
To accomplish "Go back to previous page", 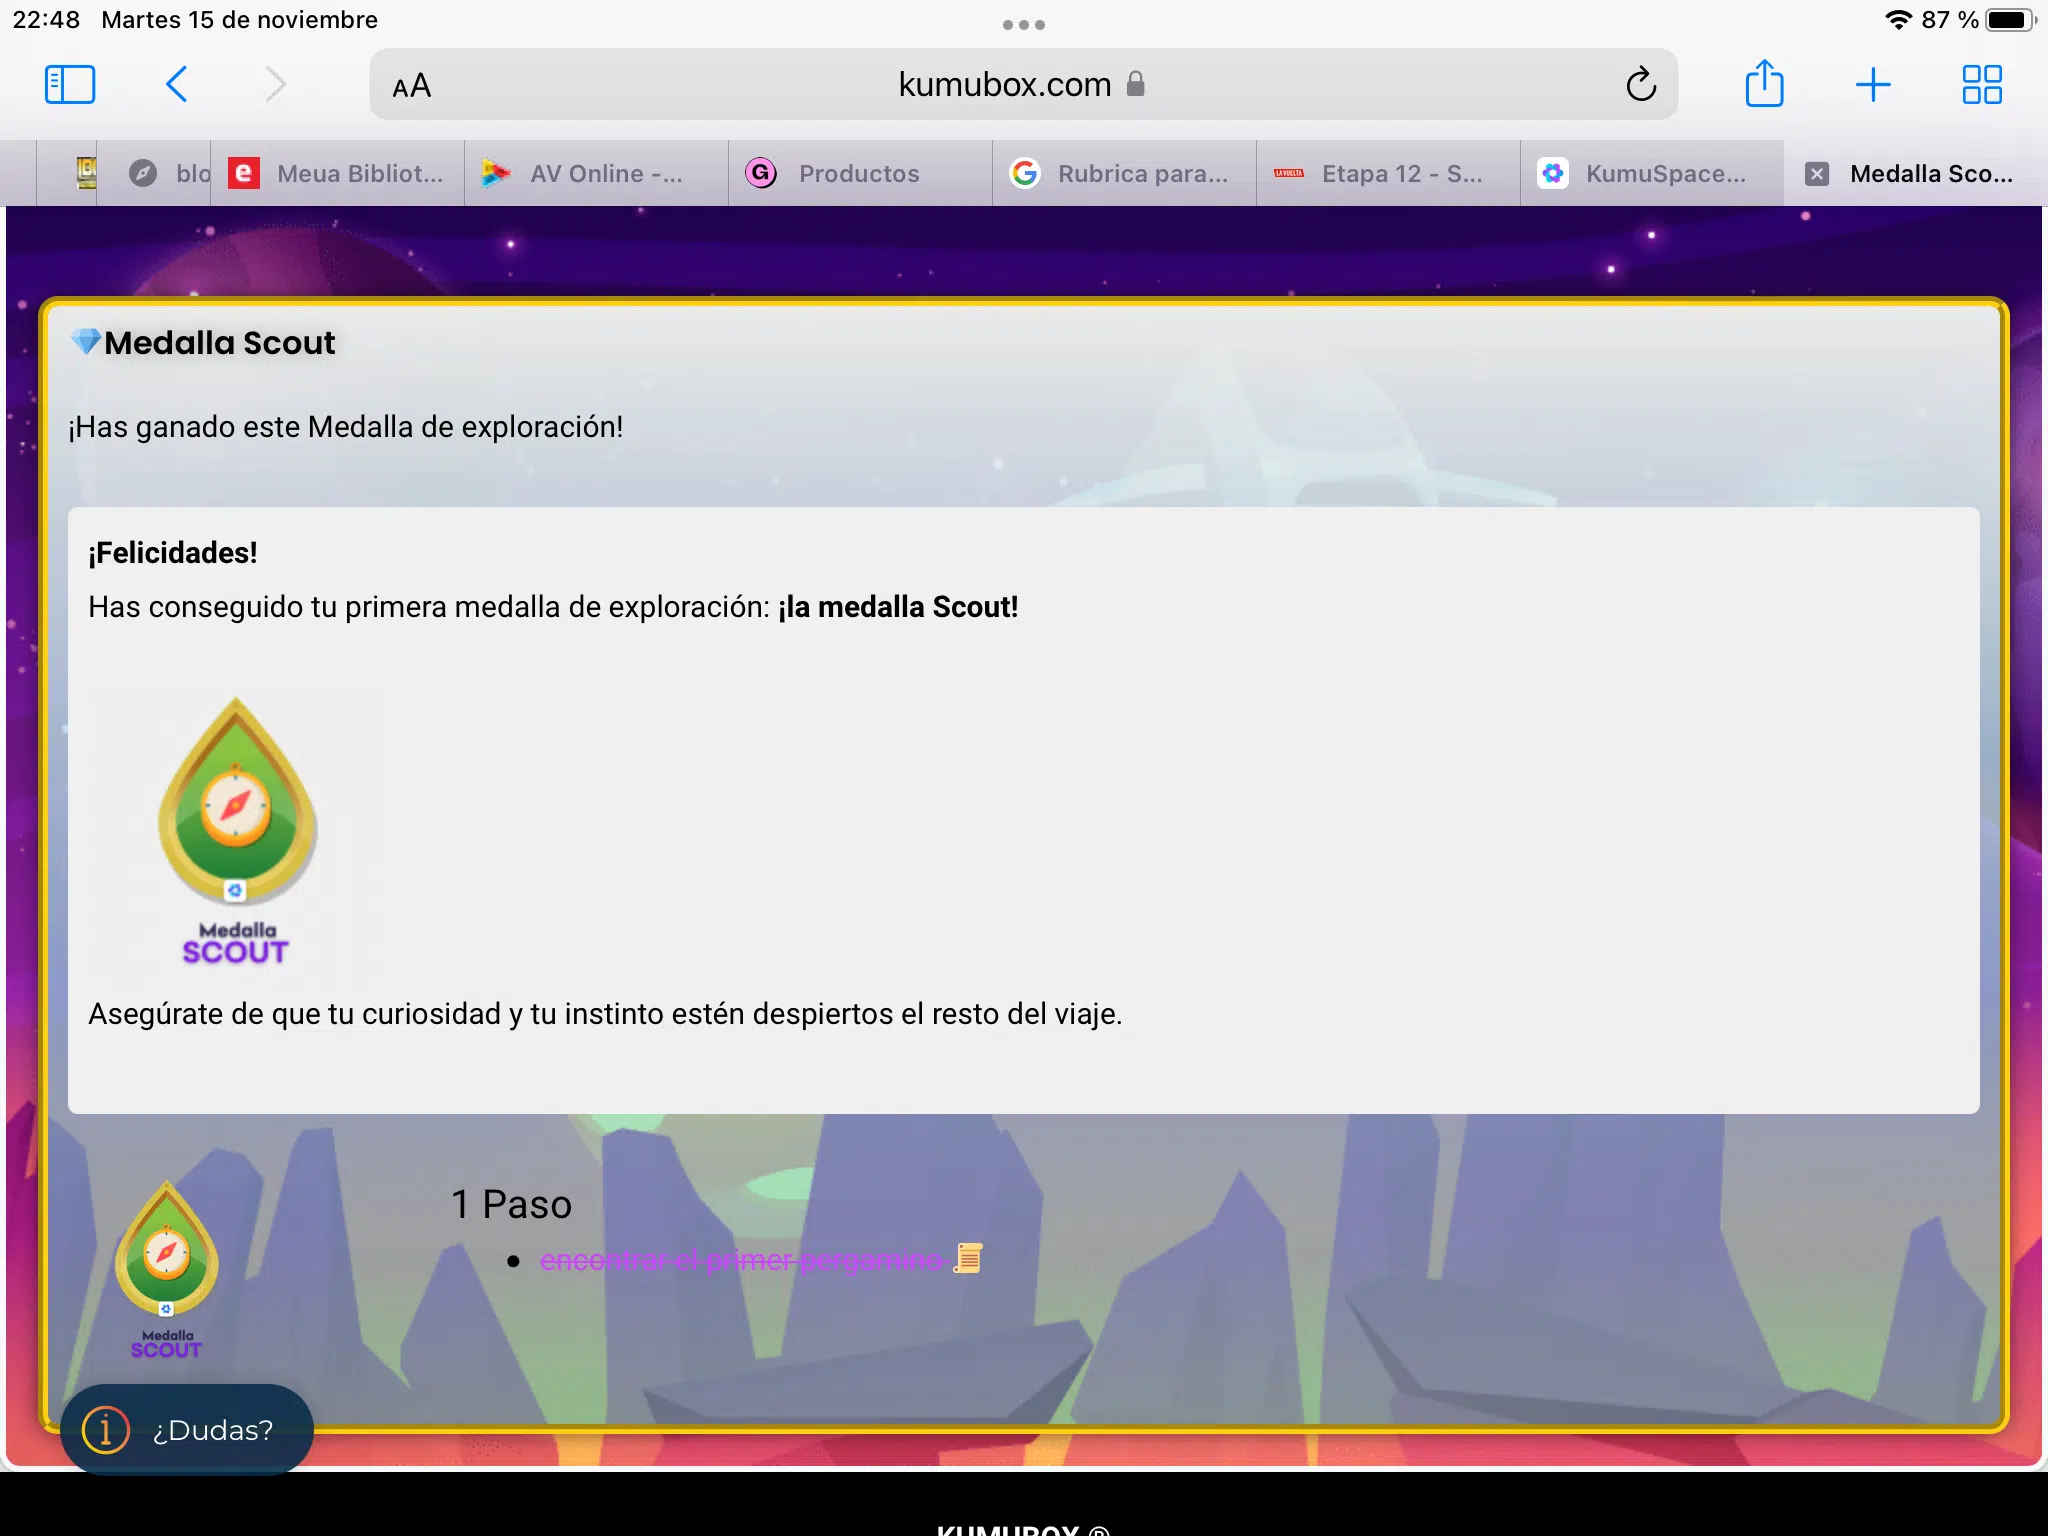I will coord(177,85).
